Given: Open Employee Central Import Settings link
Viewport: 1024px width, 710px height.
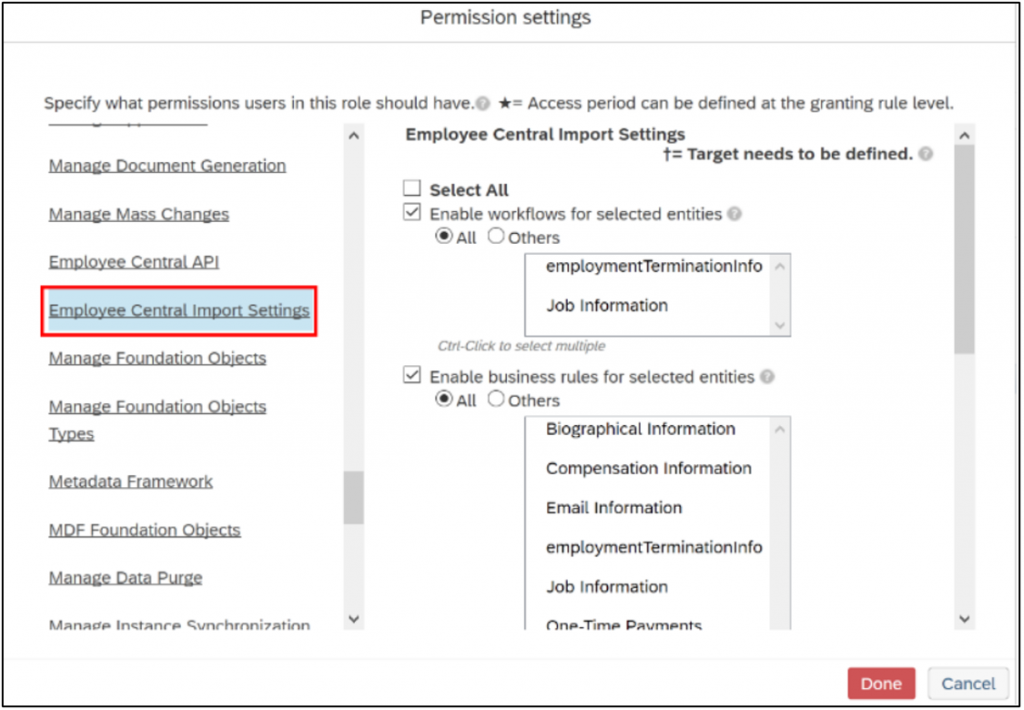Looking at the screenshot, I should pyautogui.click(x=179, y=310).
